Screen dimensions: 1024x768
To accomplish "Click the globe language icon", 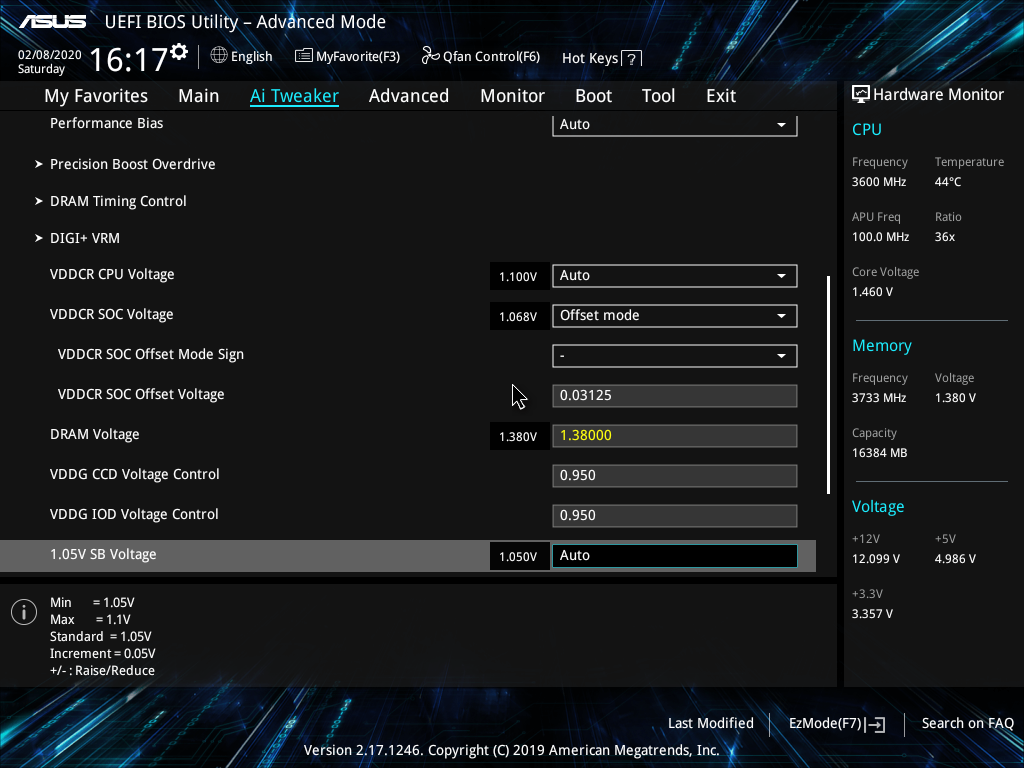I will 219,56.
